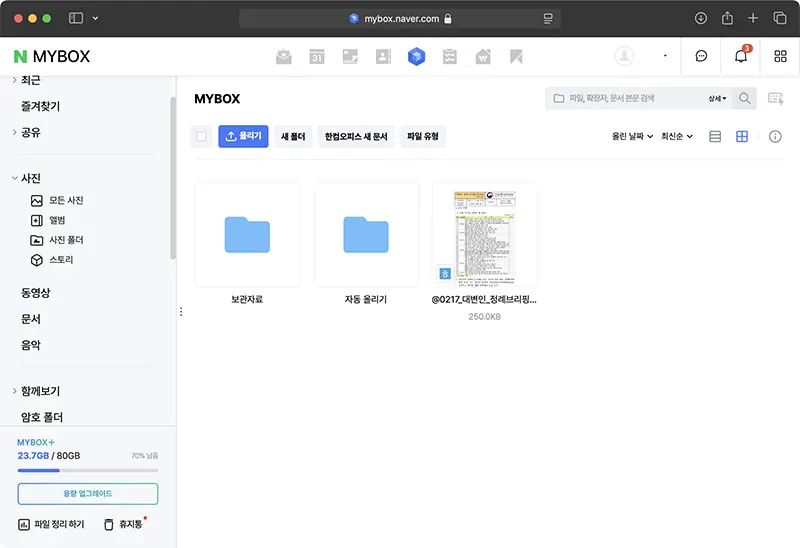Open the Keep bookmark flag icon

pyautogui.click(x=516, y=57)
